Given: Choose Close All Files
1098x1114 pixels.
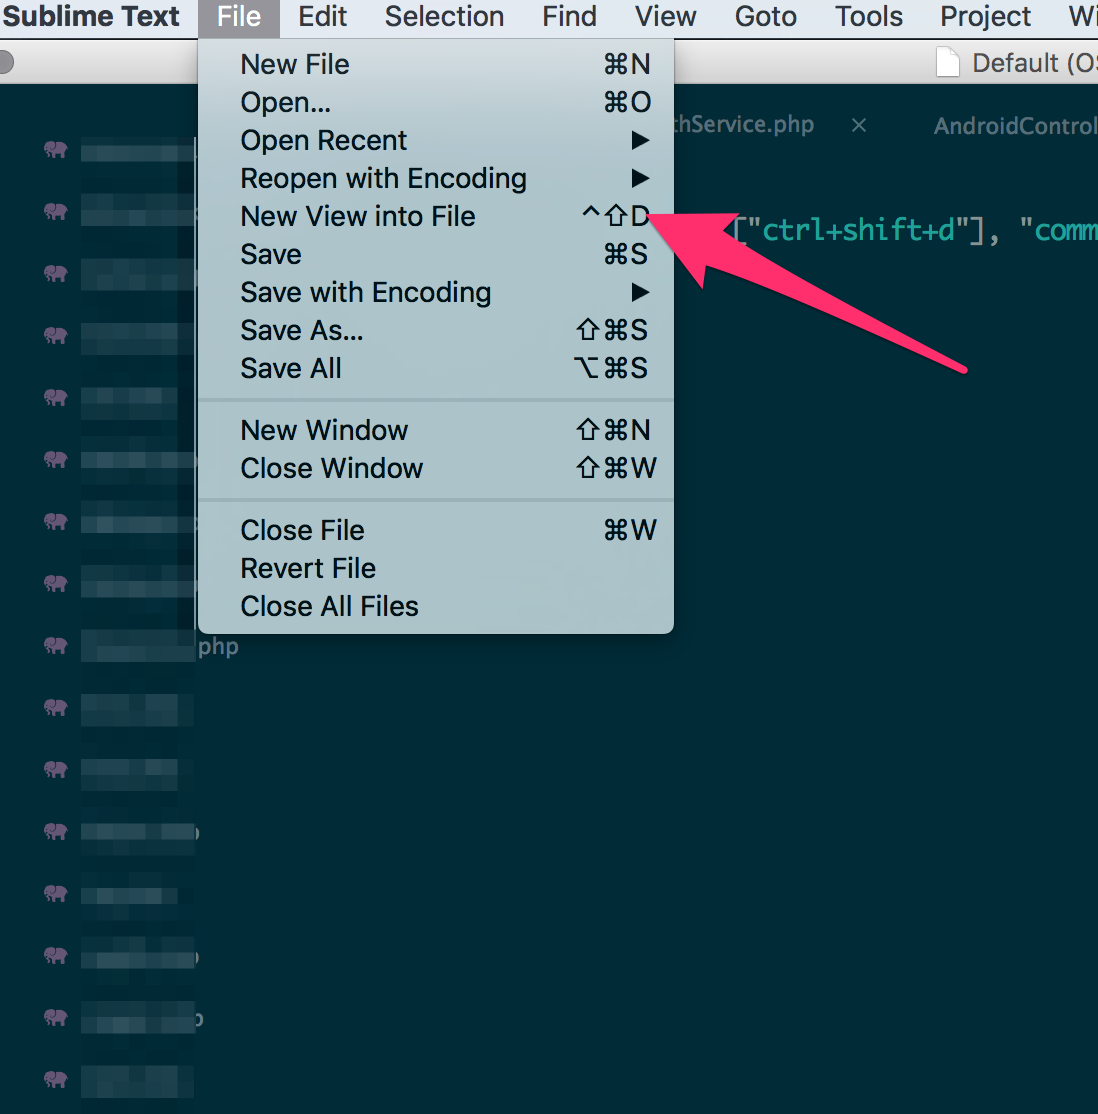Looking at the screenshot, I should click(x=436, y=607).
